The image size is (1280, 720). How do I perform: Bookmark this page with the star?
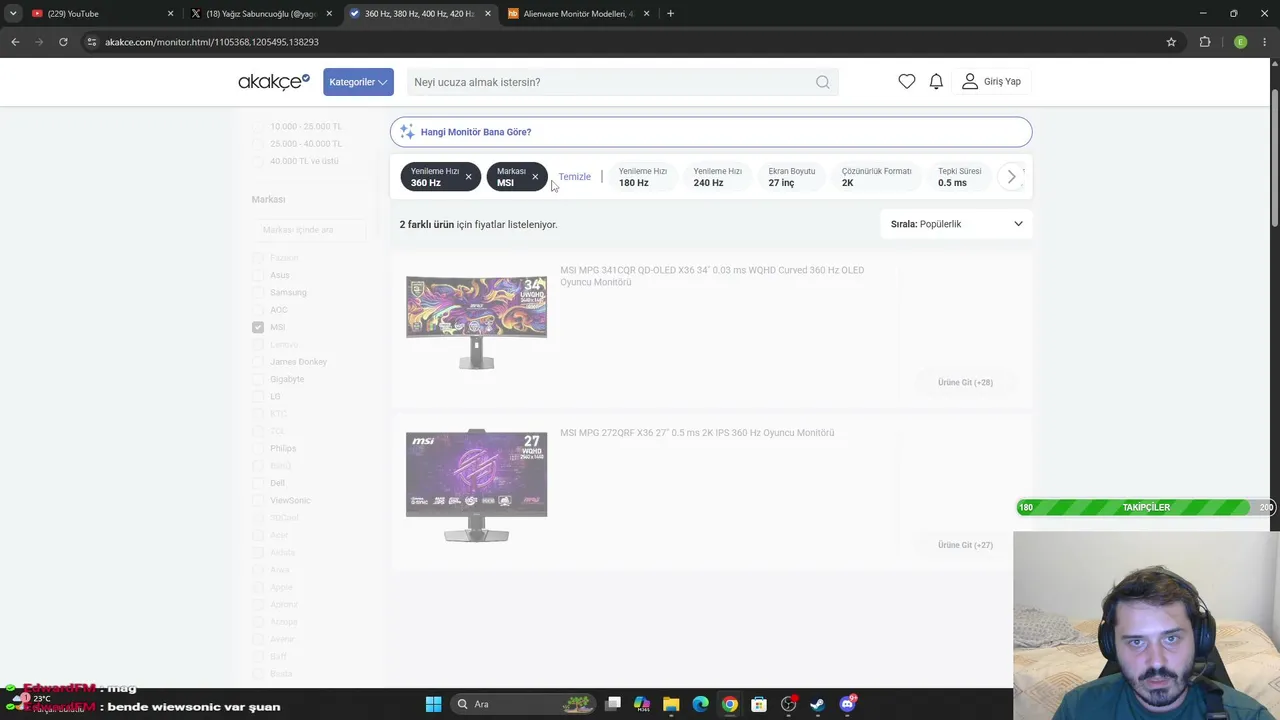click(x=1171, y=42)
